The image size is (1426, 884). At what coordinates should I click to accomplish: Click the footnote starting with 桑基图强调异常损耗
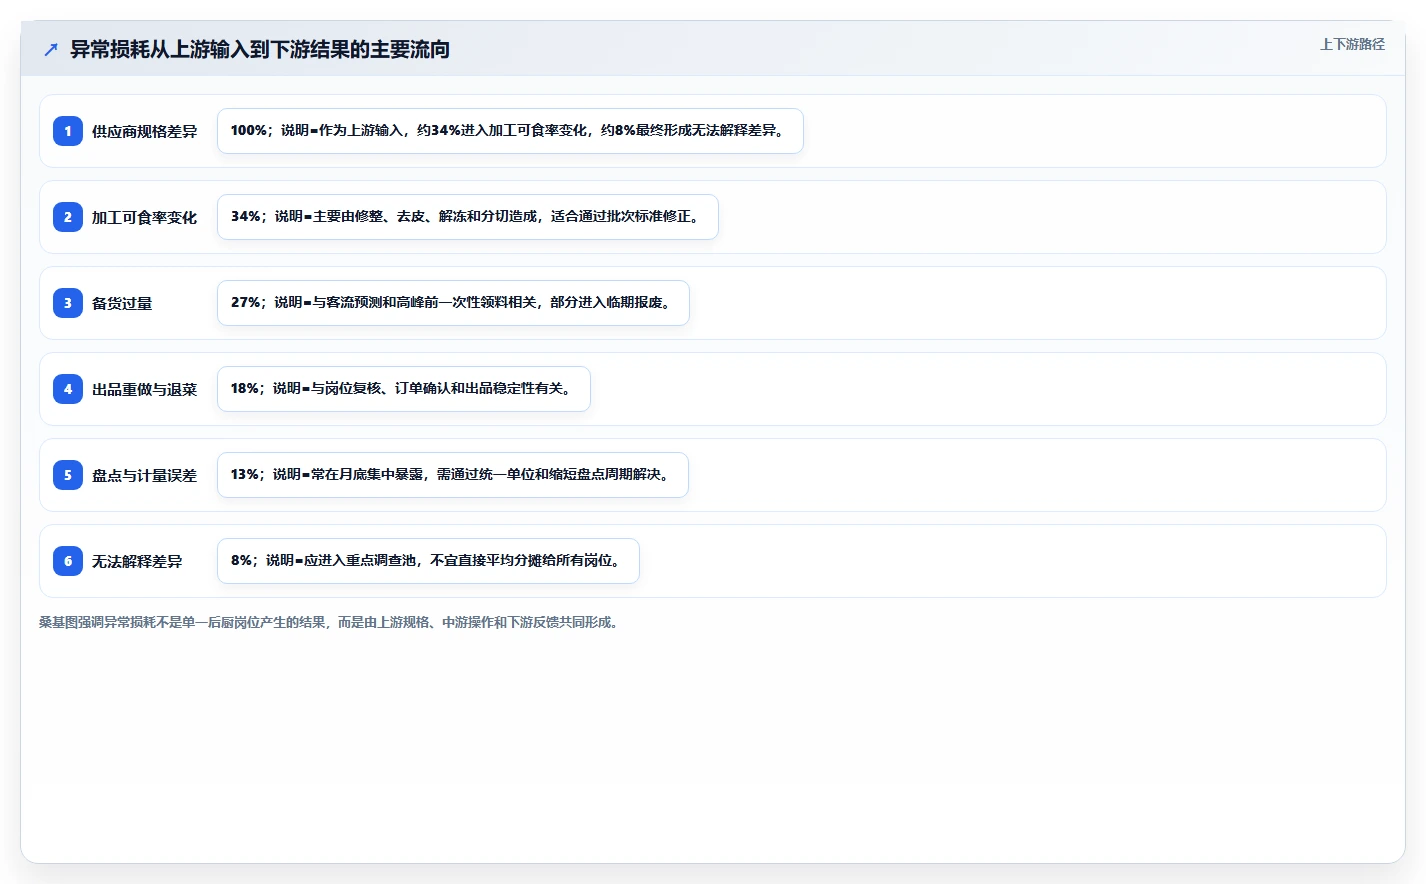coord(331,622)
